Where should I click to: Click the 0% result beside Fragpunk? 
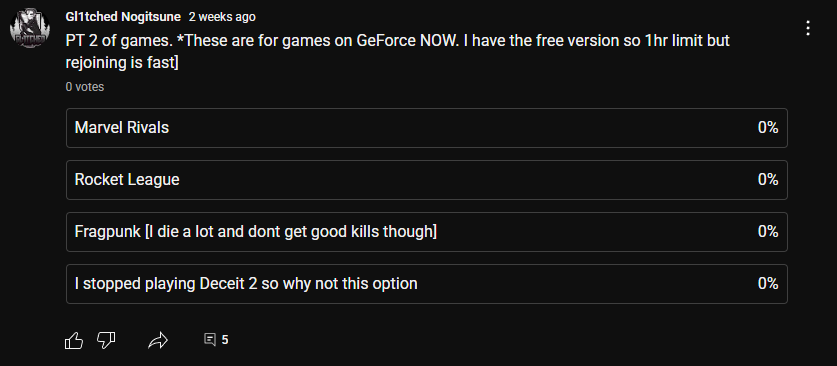click(x=768, y=232)
